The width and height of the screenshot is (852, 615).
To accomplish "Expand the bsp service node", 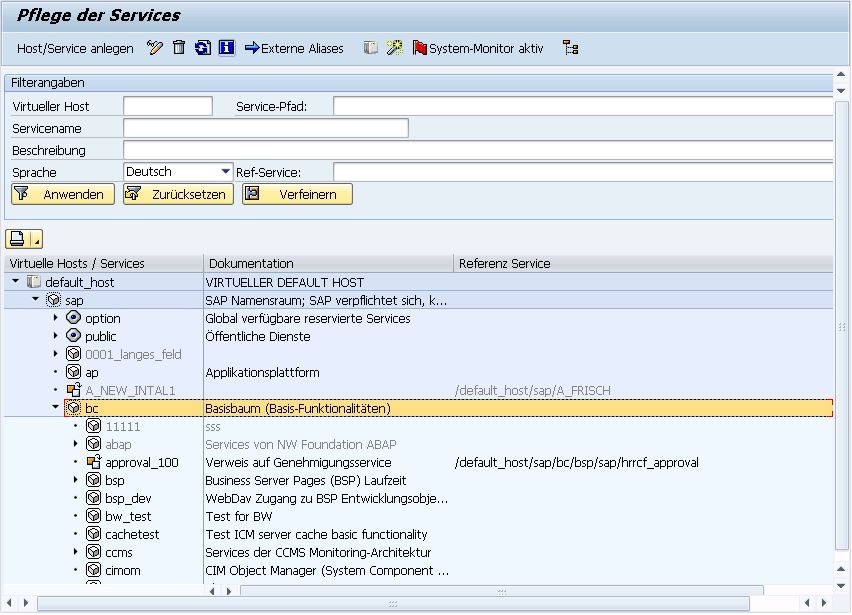I will [75, 480].
